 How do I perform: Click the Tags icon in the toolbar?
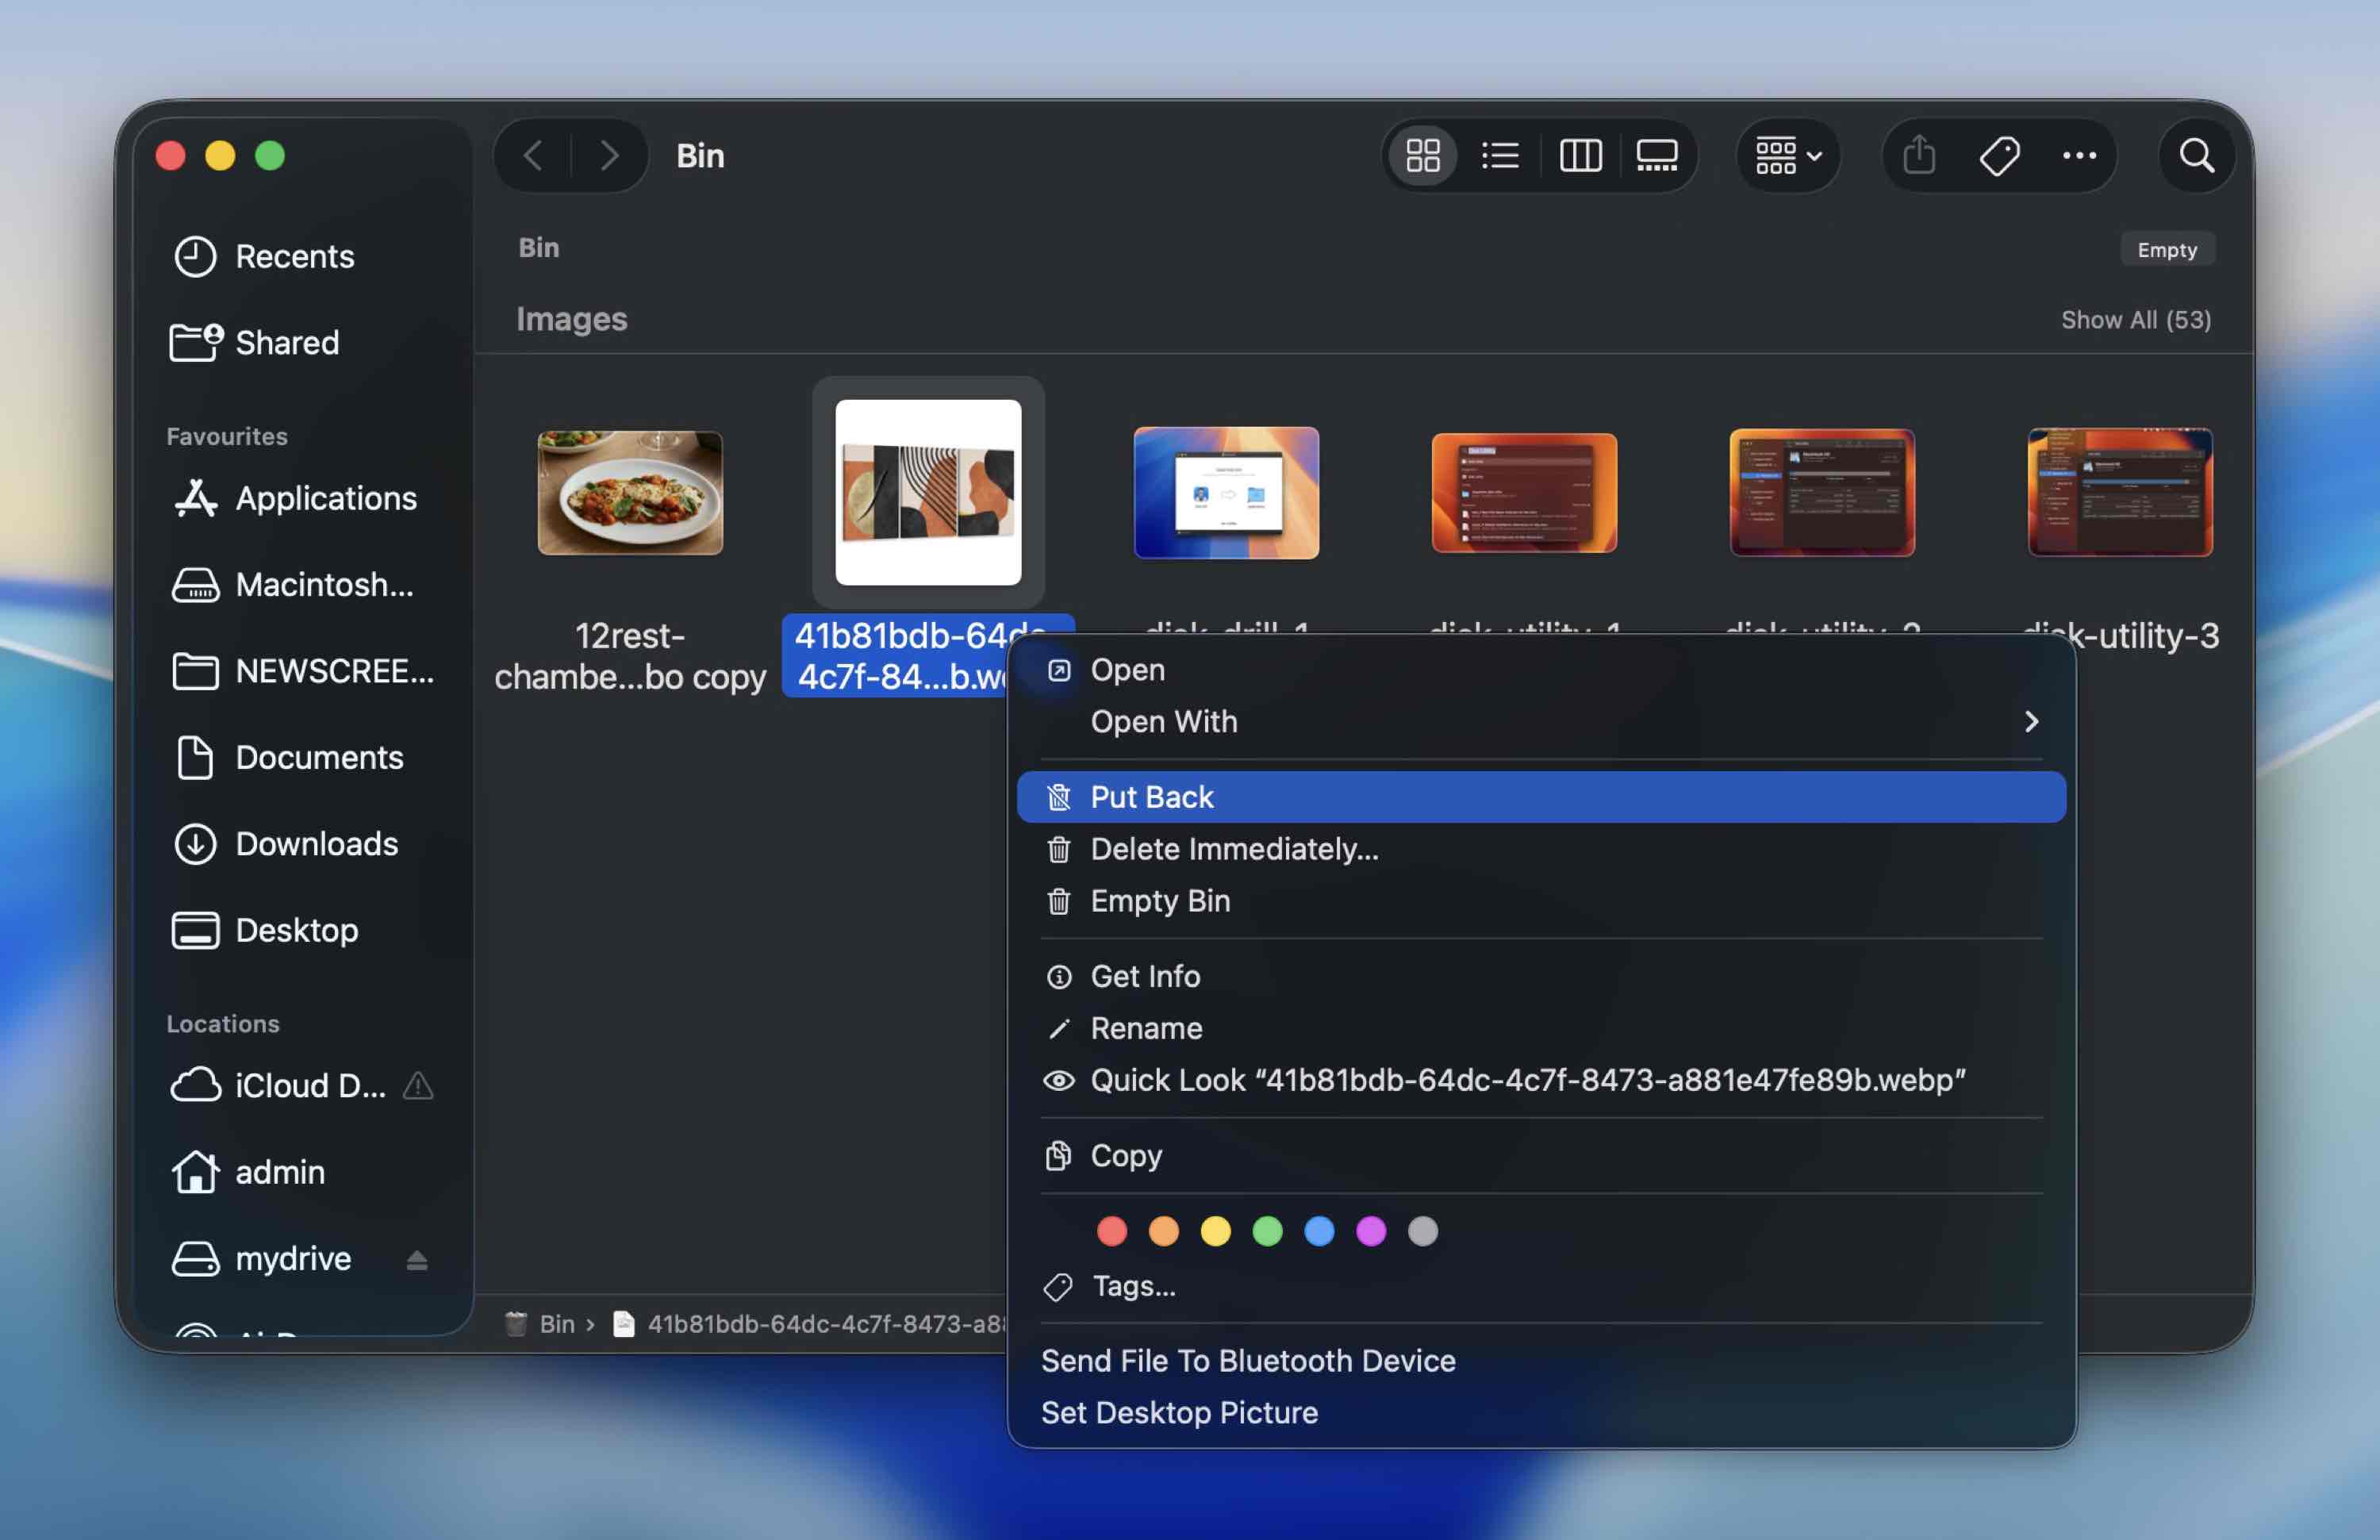(1999, 156)
